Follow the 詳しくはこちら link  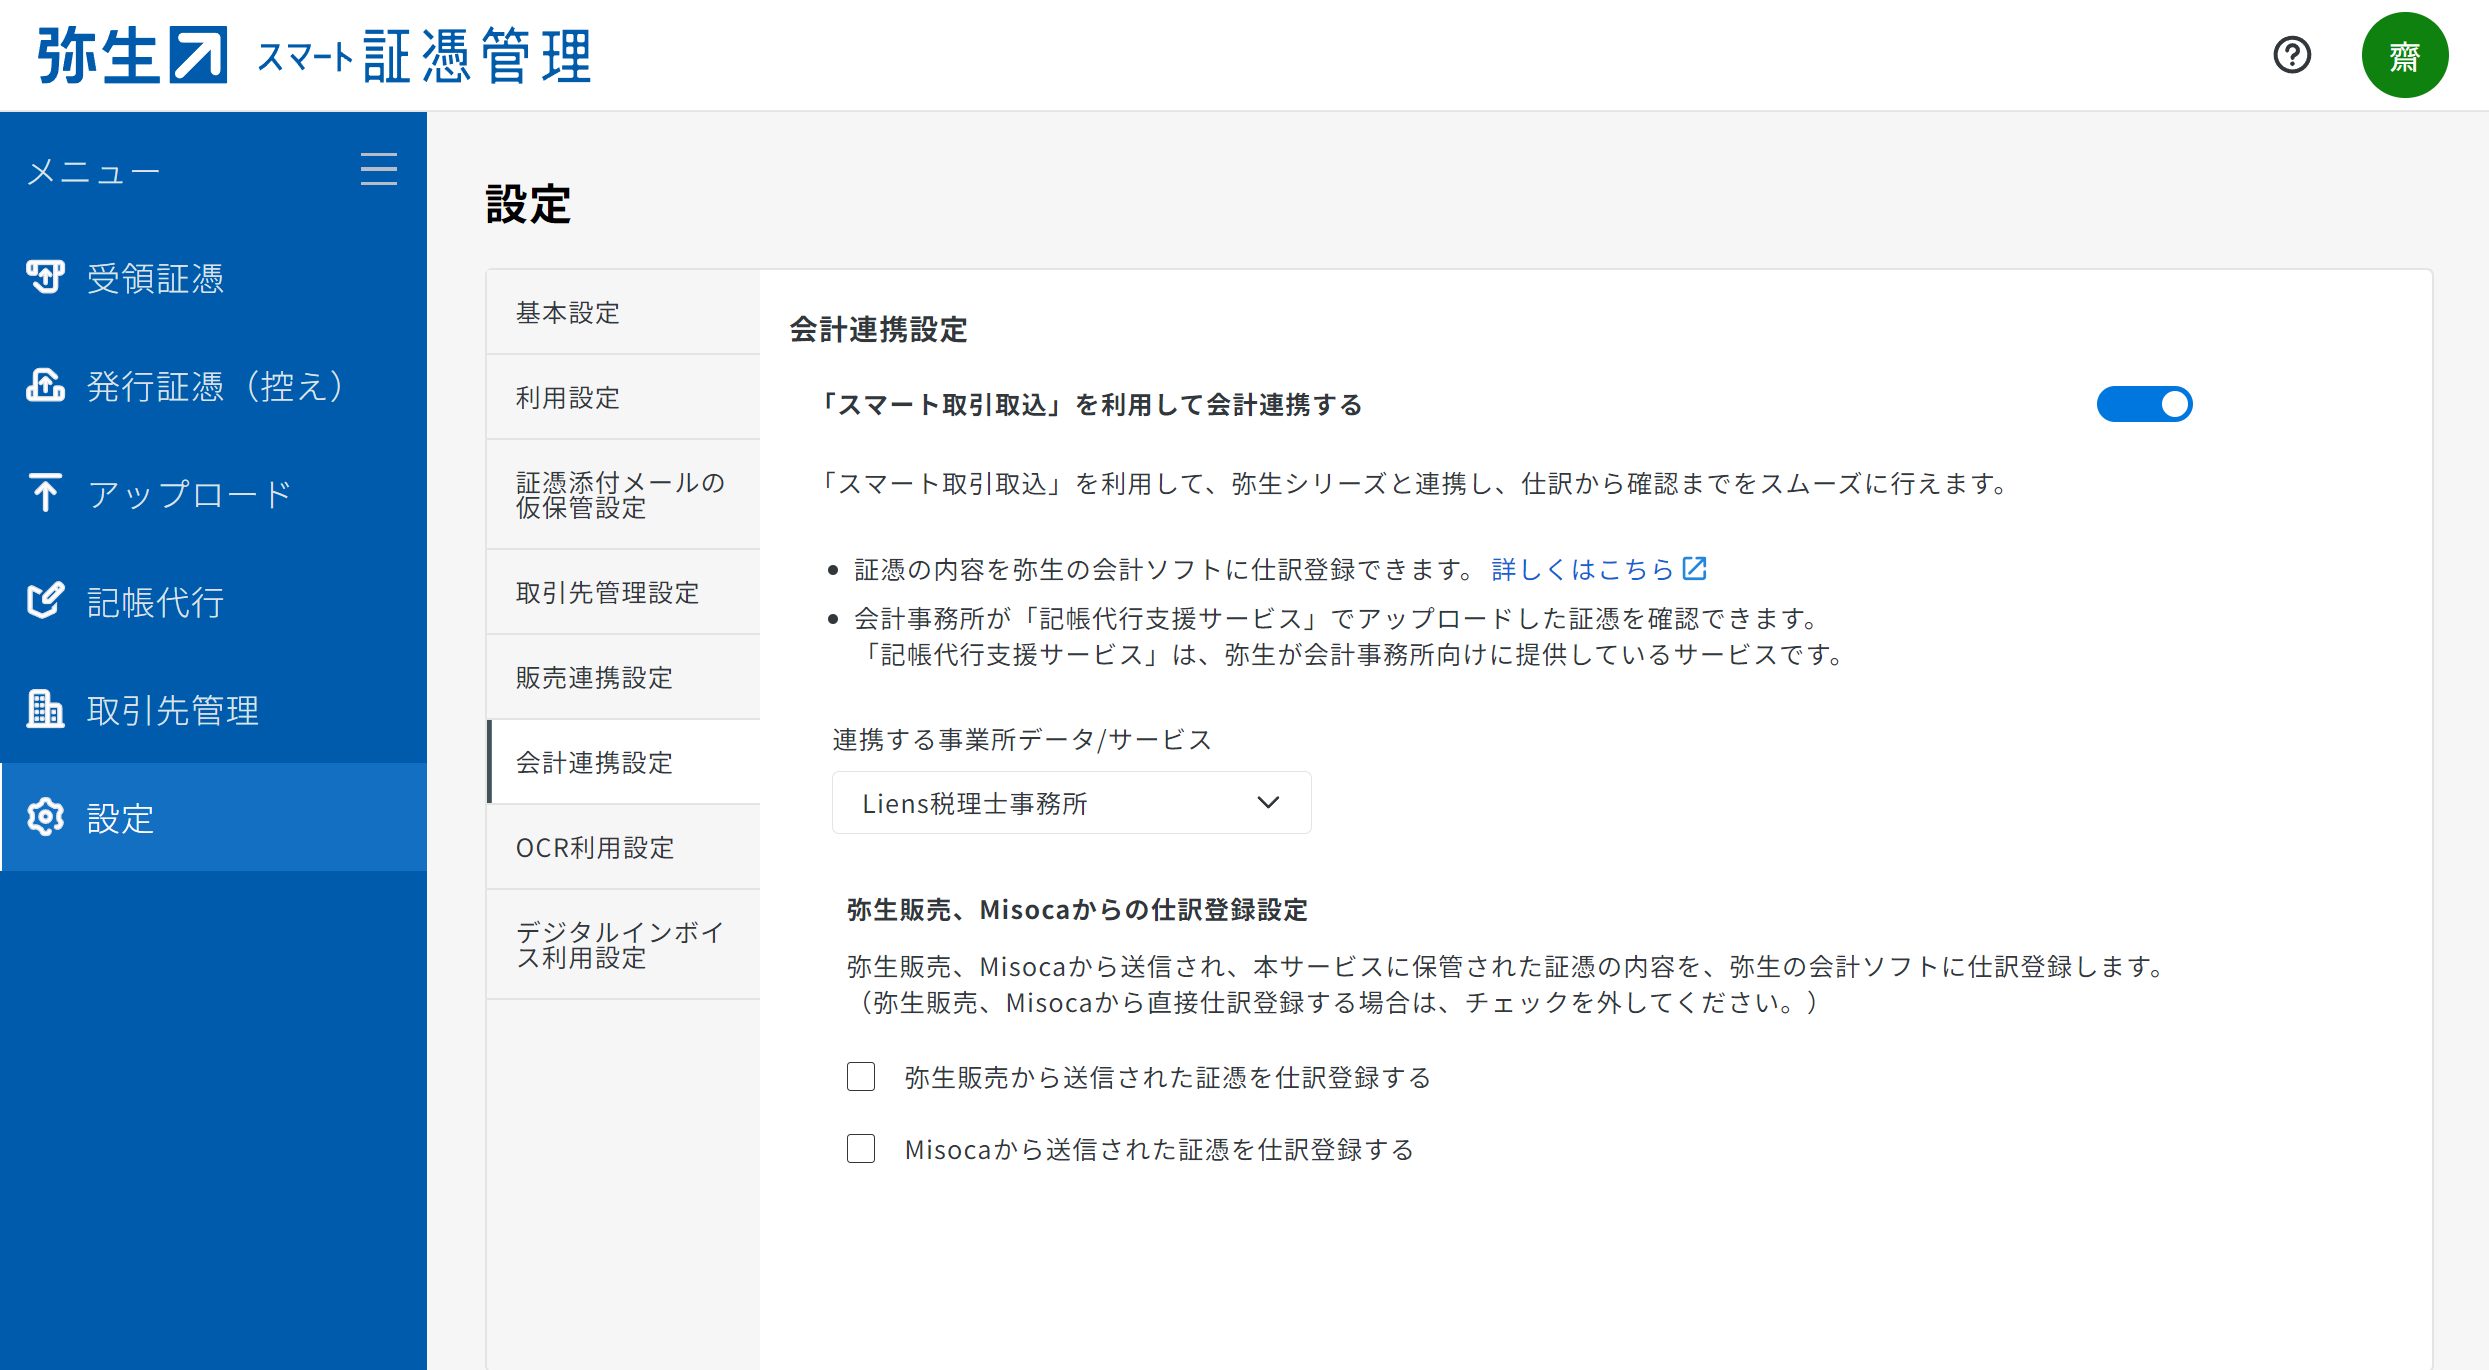pos(1582,569)
